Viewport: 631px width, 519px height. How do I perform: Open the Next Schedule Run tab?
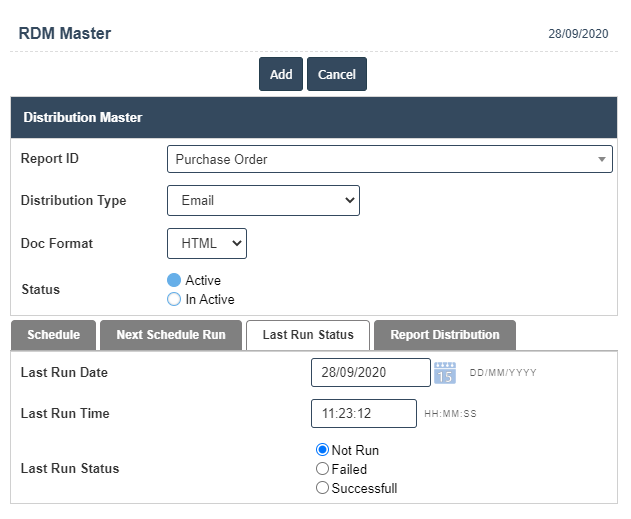(170, 335)
